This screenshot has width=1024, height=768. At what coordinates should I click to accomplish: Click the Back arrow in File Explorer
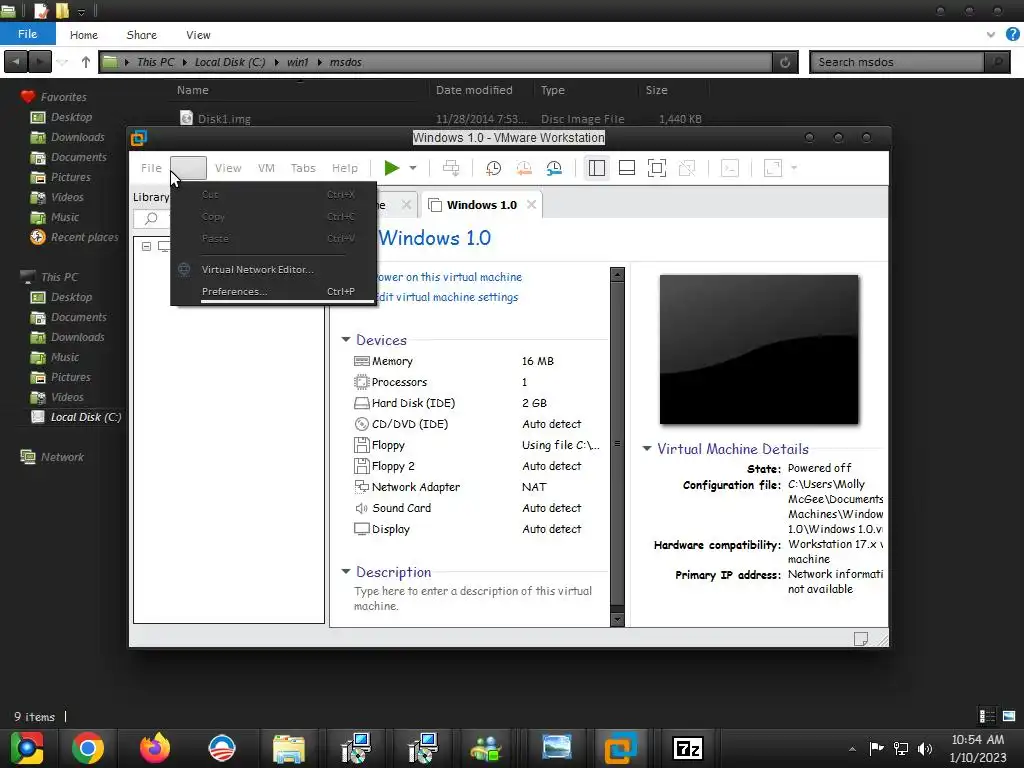click(16, 62)
